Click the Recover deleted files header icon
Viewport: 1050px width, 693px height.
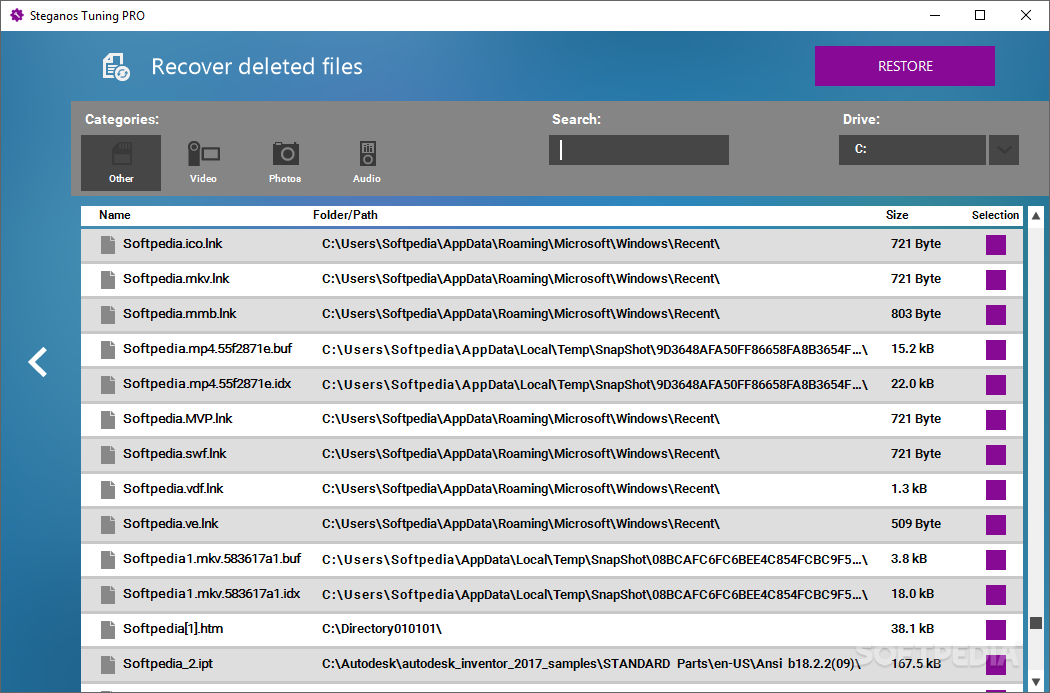tap(116, 66)
